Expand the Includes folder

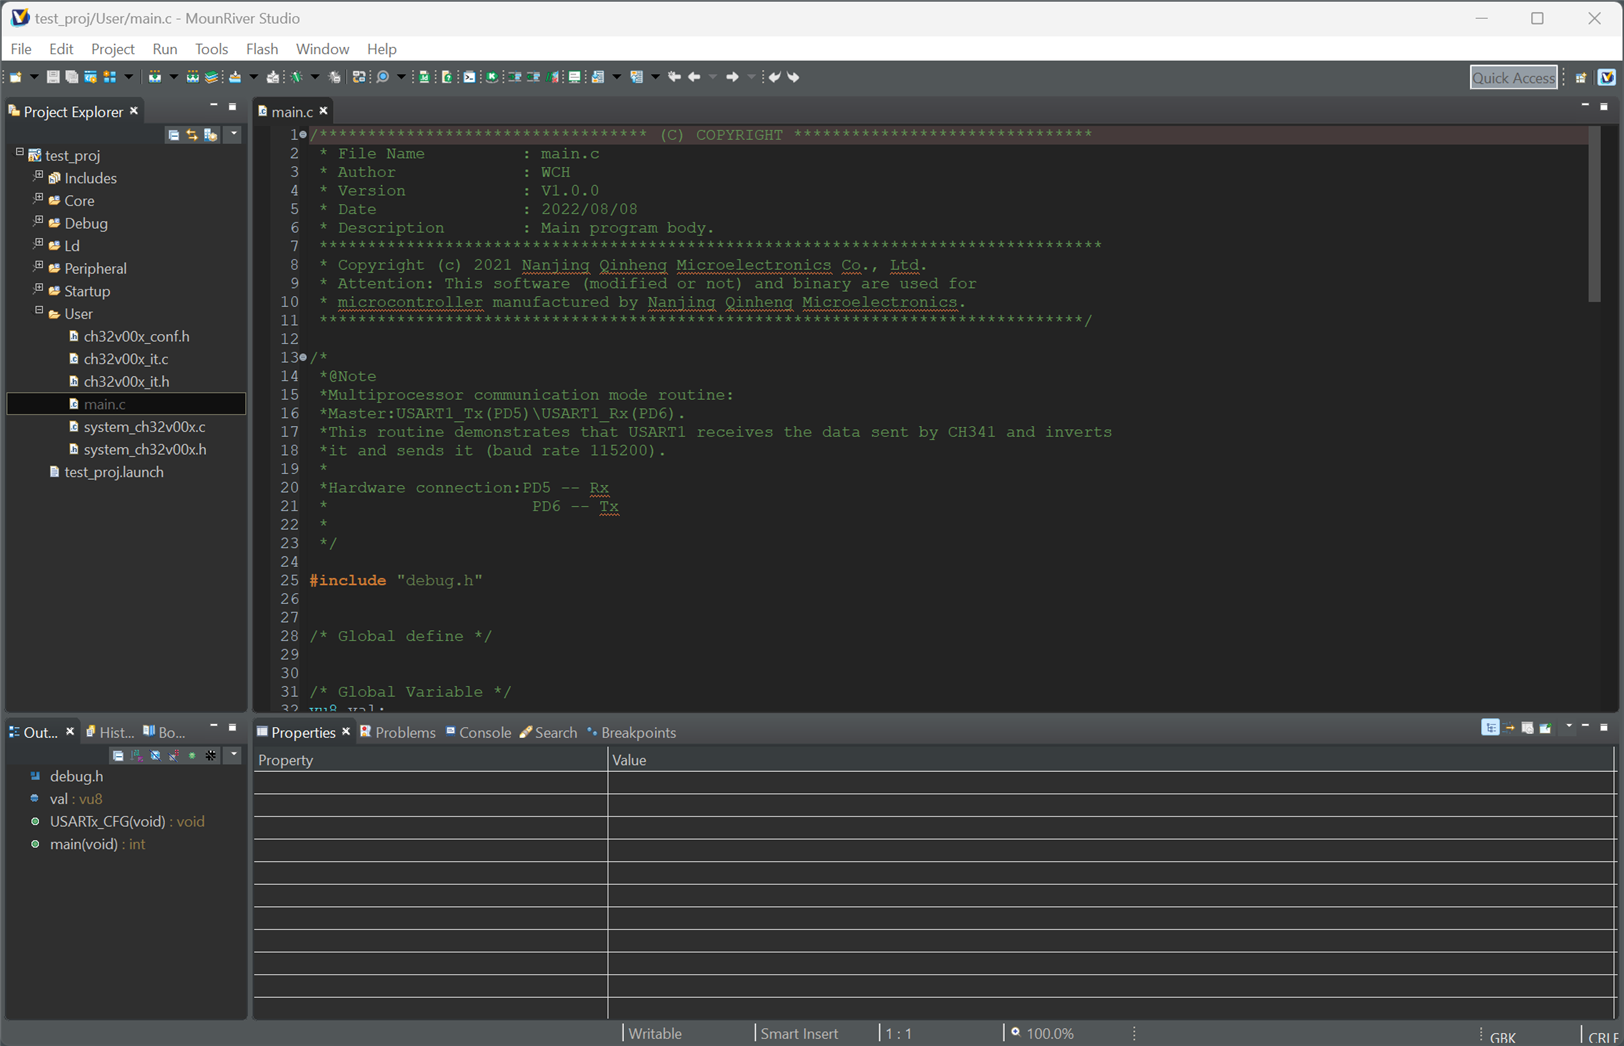tap(38, 176)
